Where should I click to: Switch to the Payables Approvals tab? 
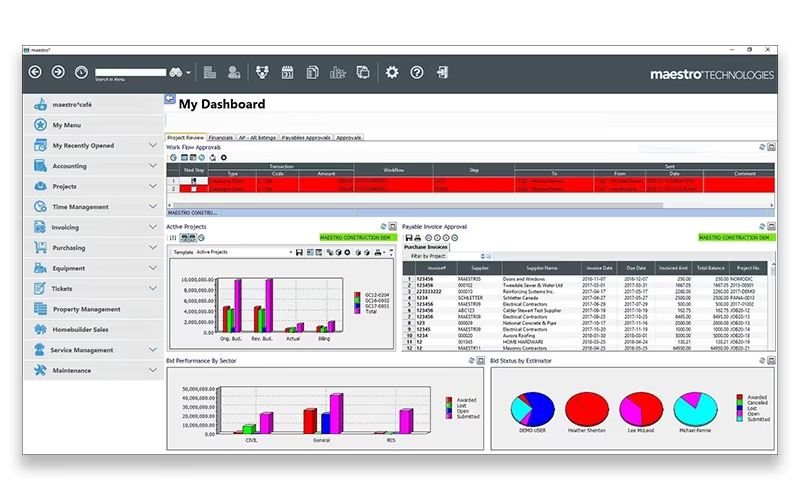(x=306, y=137)
